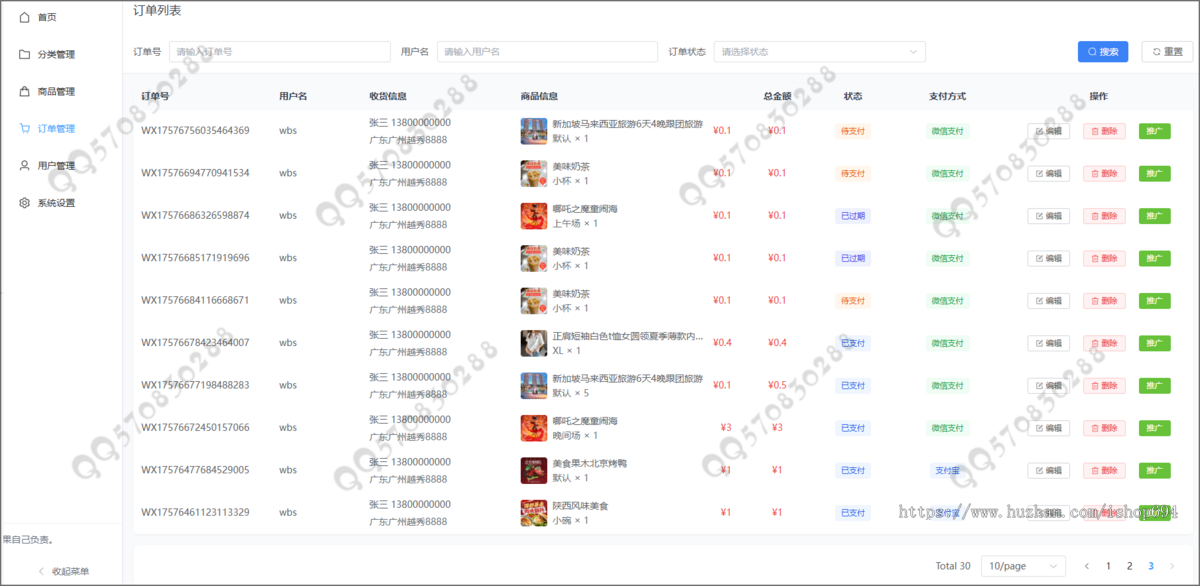Click 推广 for order WX17576684116668671
This screenshot has height=586, width=1200.
(x=1154, y=301)
